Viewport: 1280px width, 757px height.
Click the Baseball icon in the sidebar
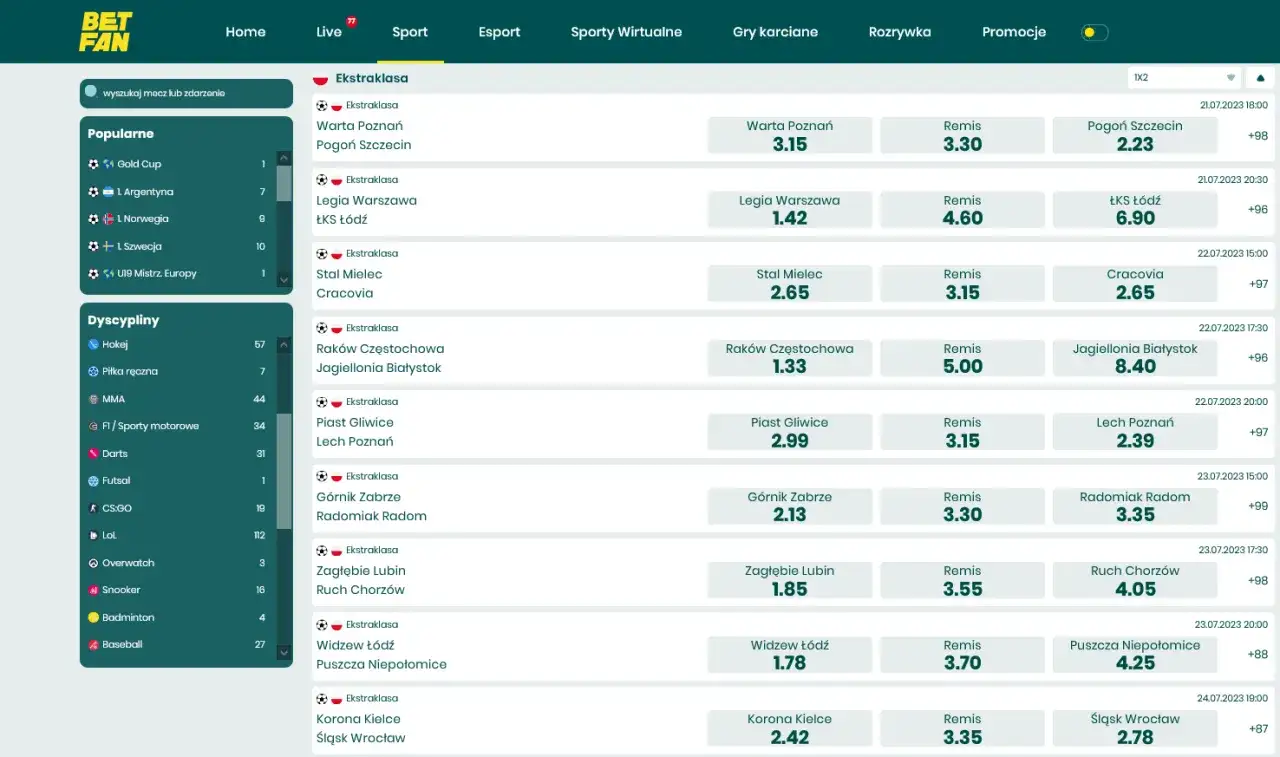93,645
